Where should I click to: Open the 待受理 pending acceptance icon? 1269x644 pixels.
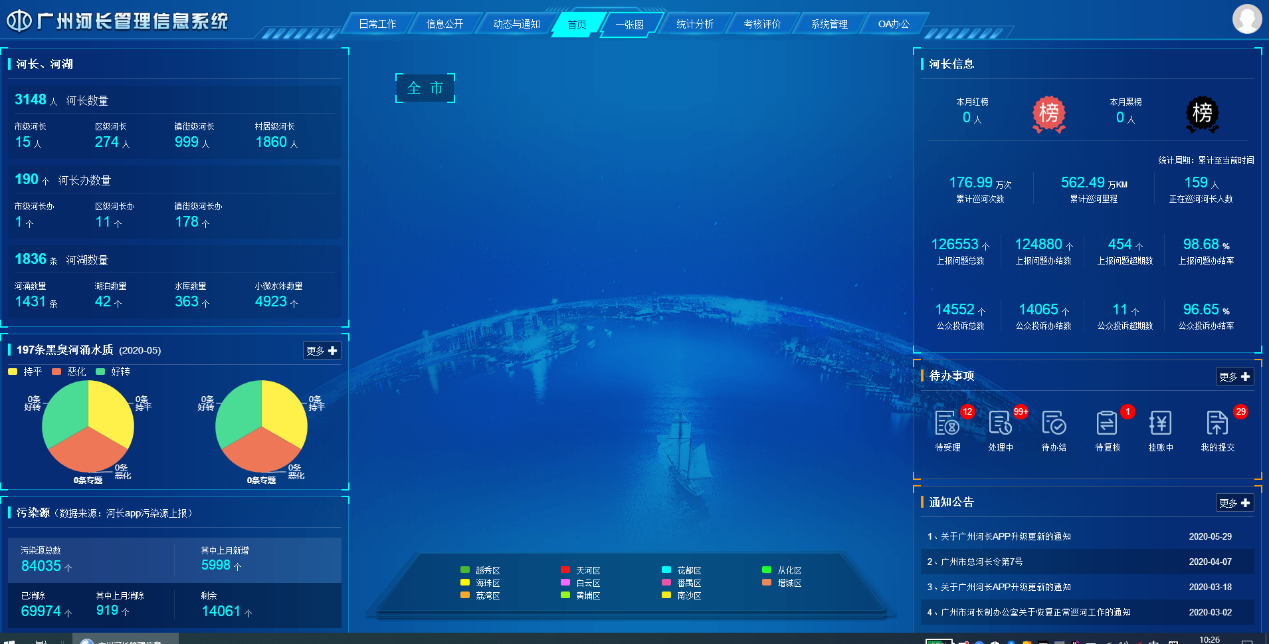pos(947,424)
